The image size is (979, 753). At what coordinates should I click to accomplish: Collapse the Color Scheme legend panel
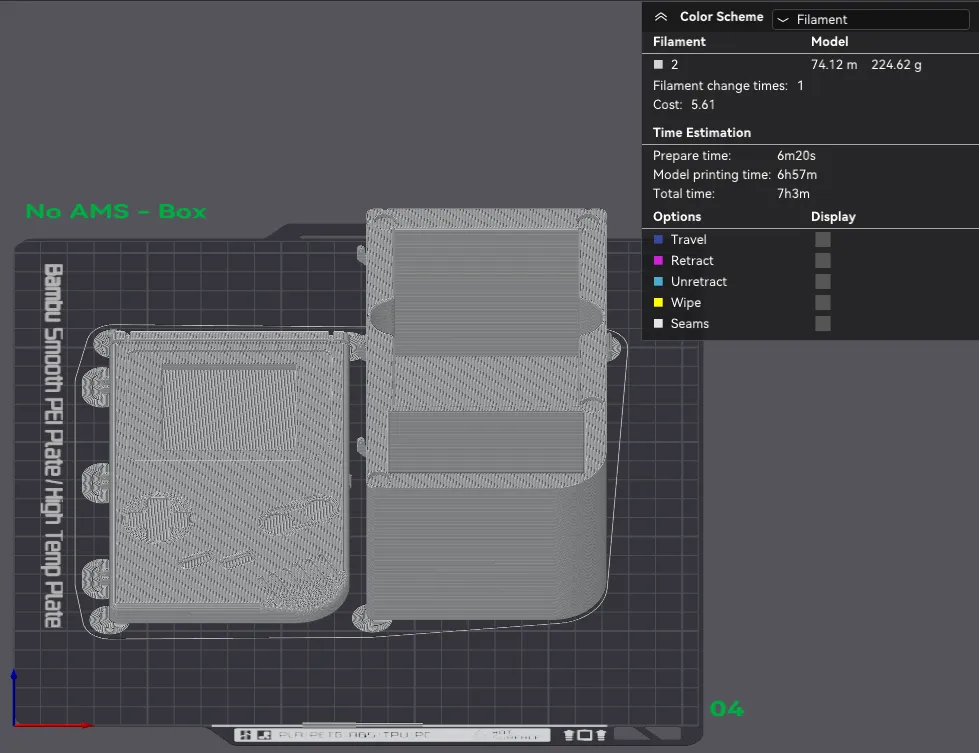pyautogui.click(x=661, y=17)
